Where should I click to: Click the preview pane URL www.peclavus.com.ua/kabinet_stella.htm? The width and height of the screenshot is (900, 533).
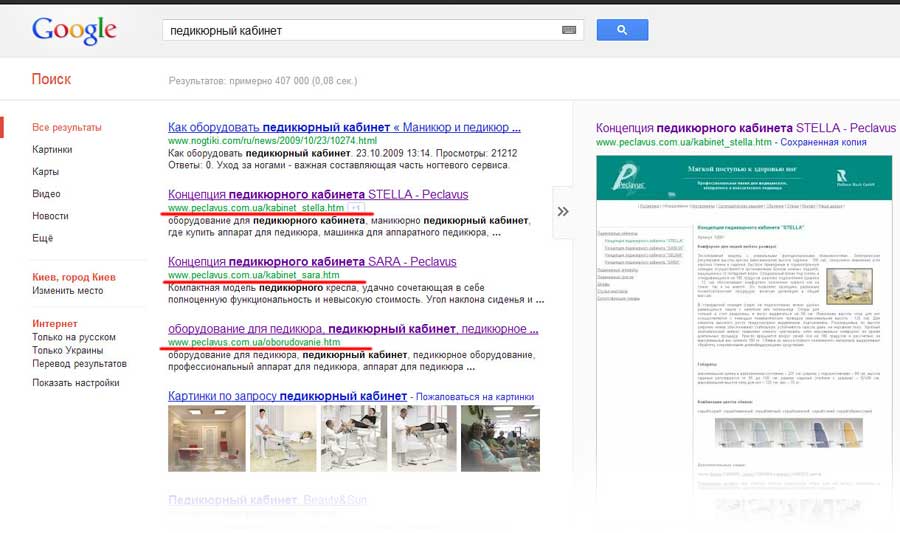[684, 142]
